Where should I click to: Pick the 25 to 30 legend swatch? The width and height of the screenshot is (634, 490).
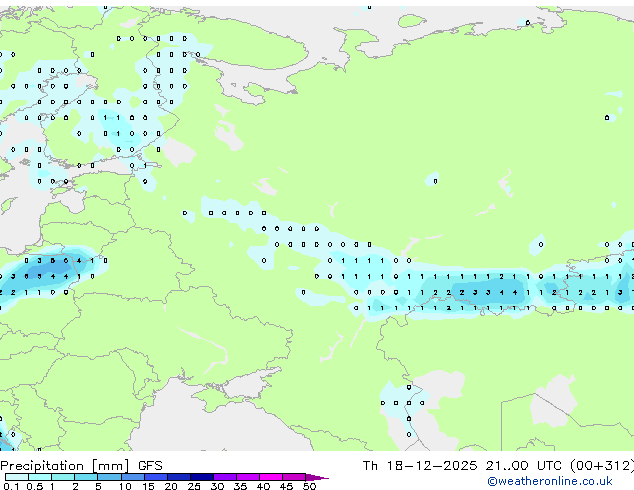point(202,477)
